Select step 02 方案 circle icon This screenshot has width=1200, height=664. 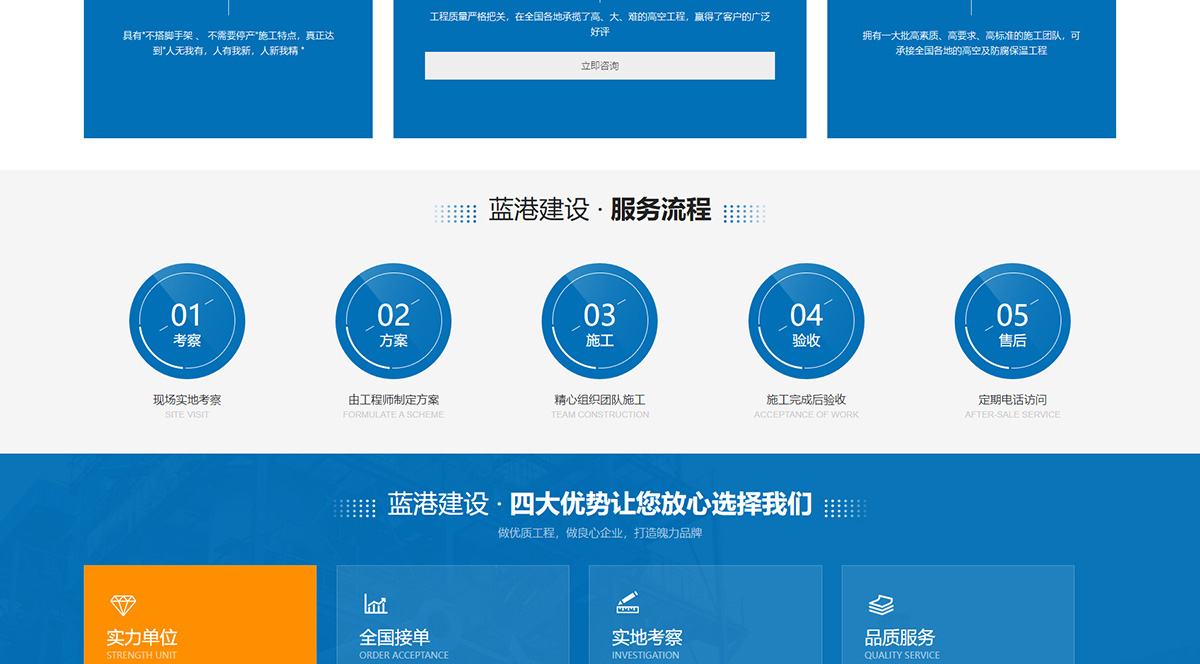pos(393,321)
